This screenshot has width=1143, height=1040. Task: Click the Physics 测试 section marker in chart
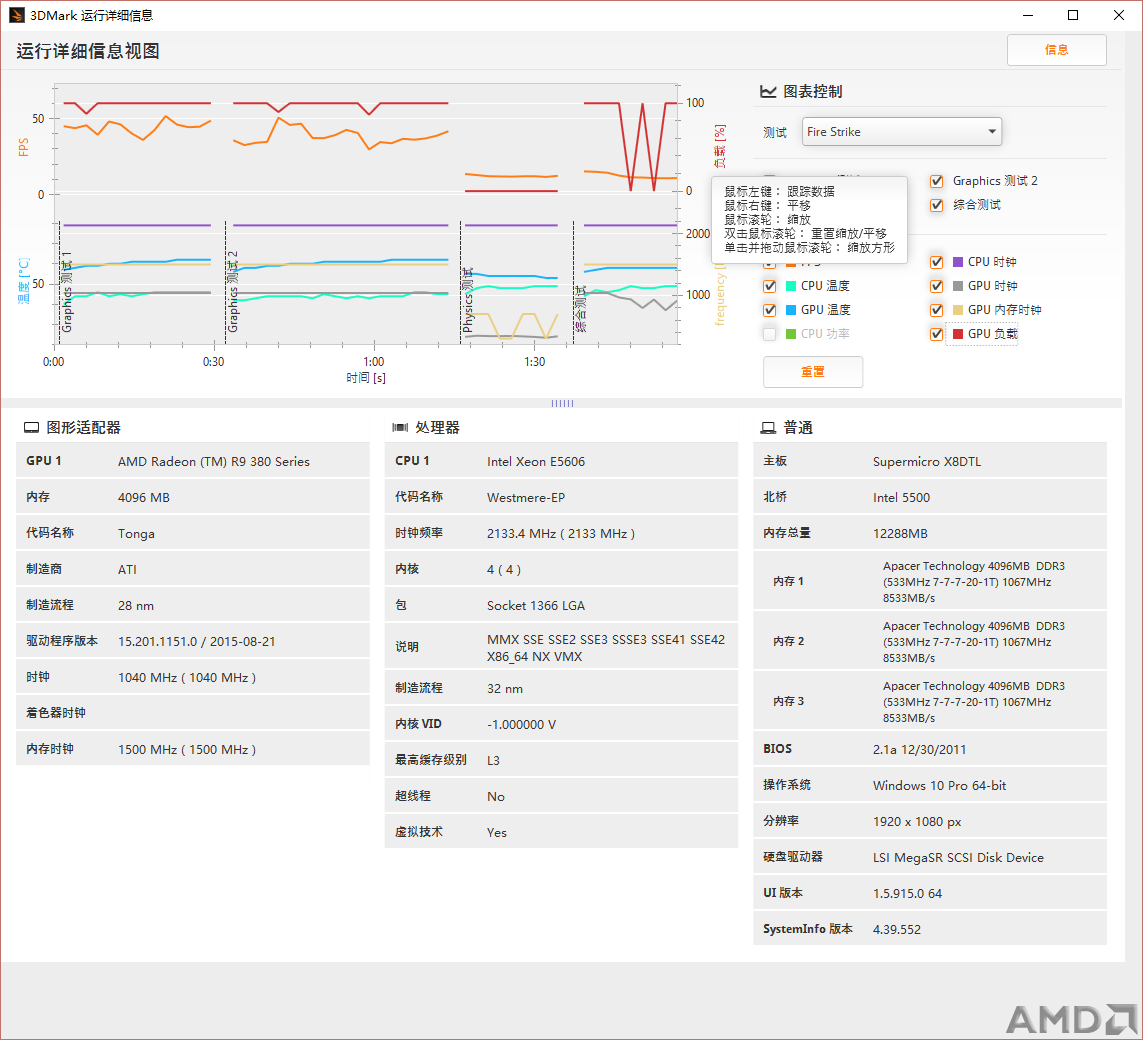click(x=468, y=300)
